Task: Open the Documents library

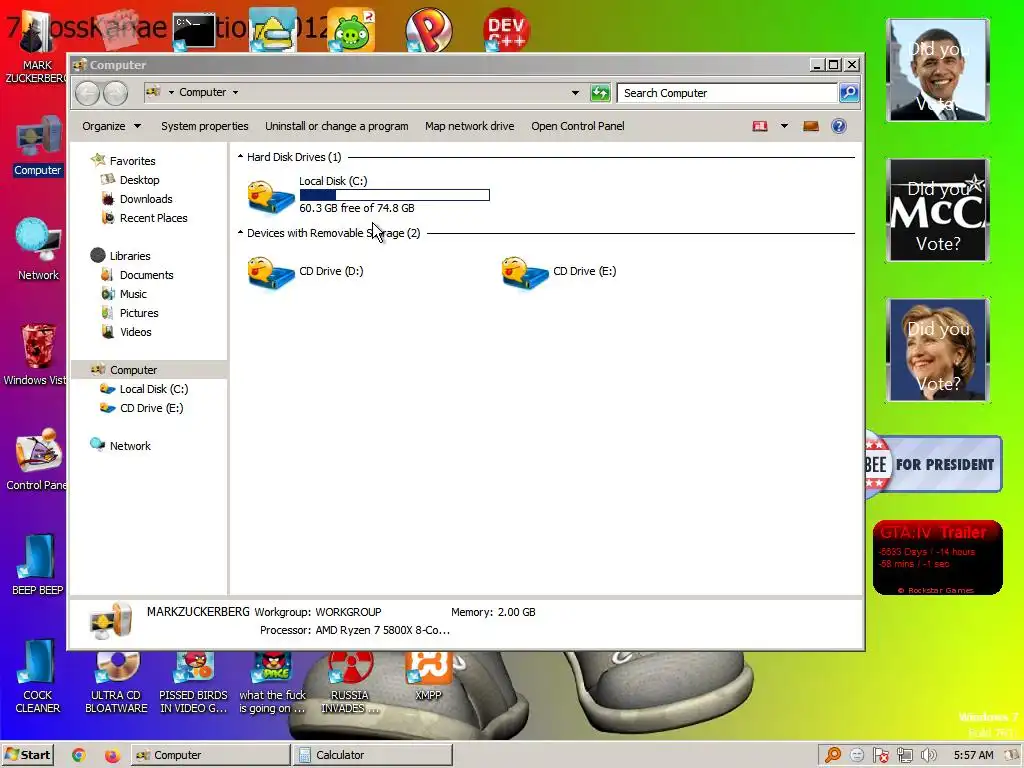Action: (x=146, y=275)
